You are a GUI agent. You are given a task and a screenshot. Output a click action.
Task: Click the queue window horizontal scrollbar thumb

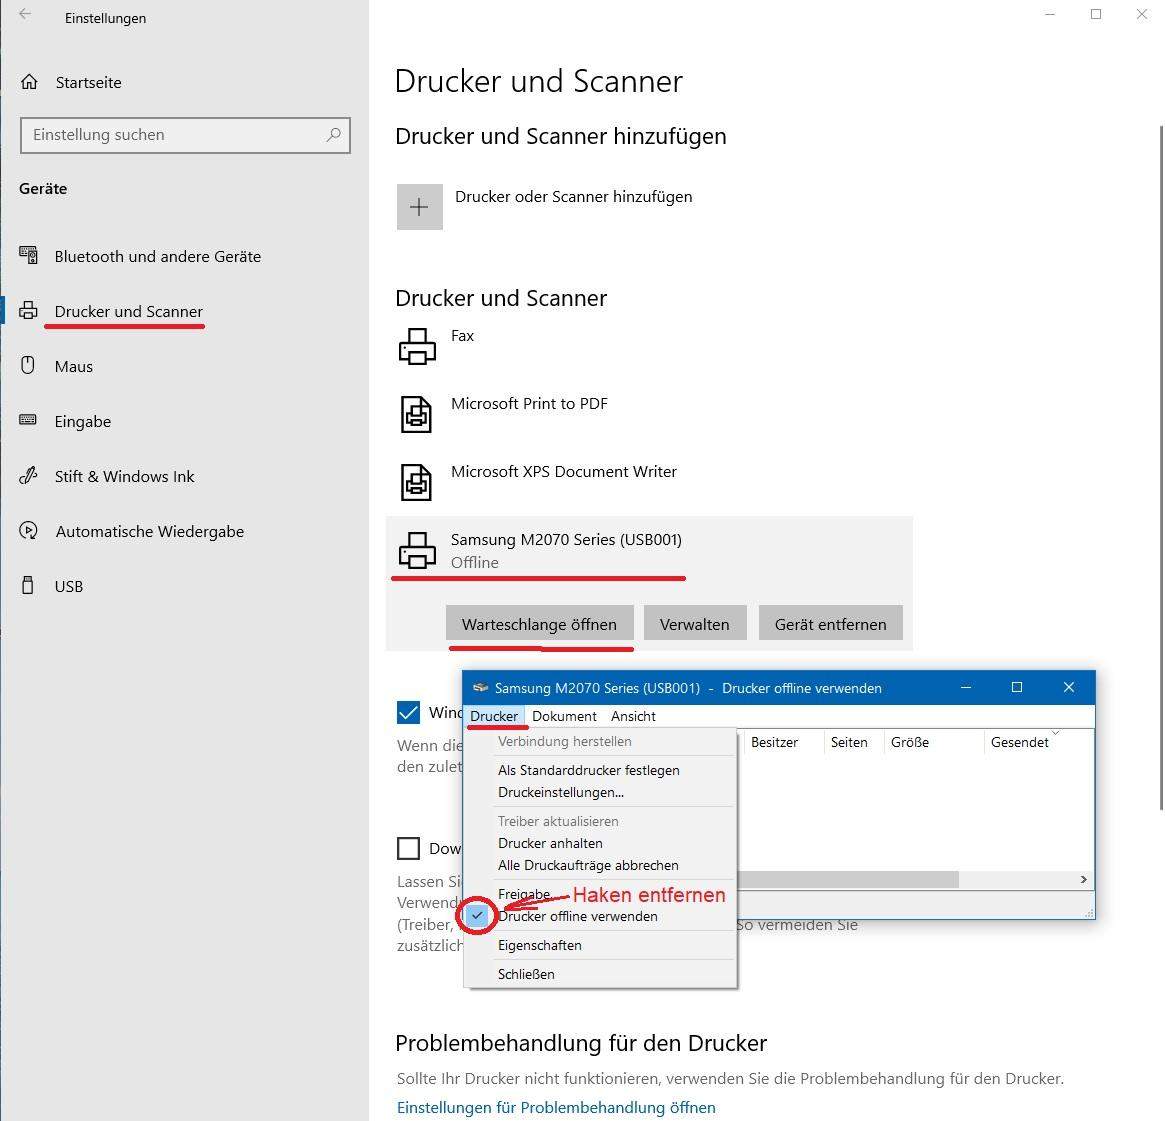coord(847,880)
